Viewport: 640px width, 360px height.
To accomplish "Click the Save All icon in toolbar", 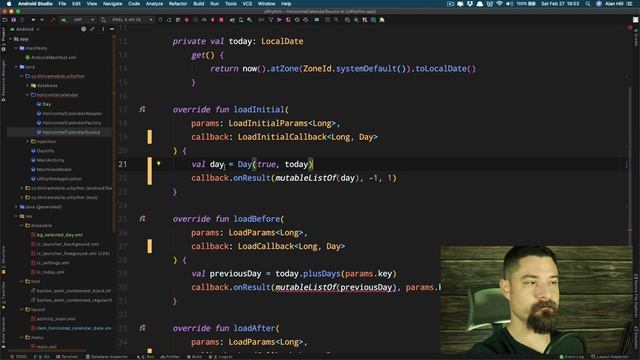I will click(x=13, y=20).
